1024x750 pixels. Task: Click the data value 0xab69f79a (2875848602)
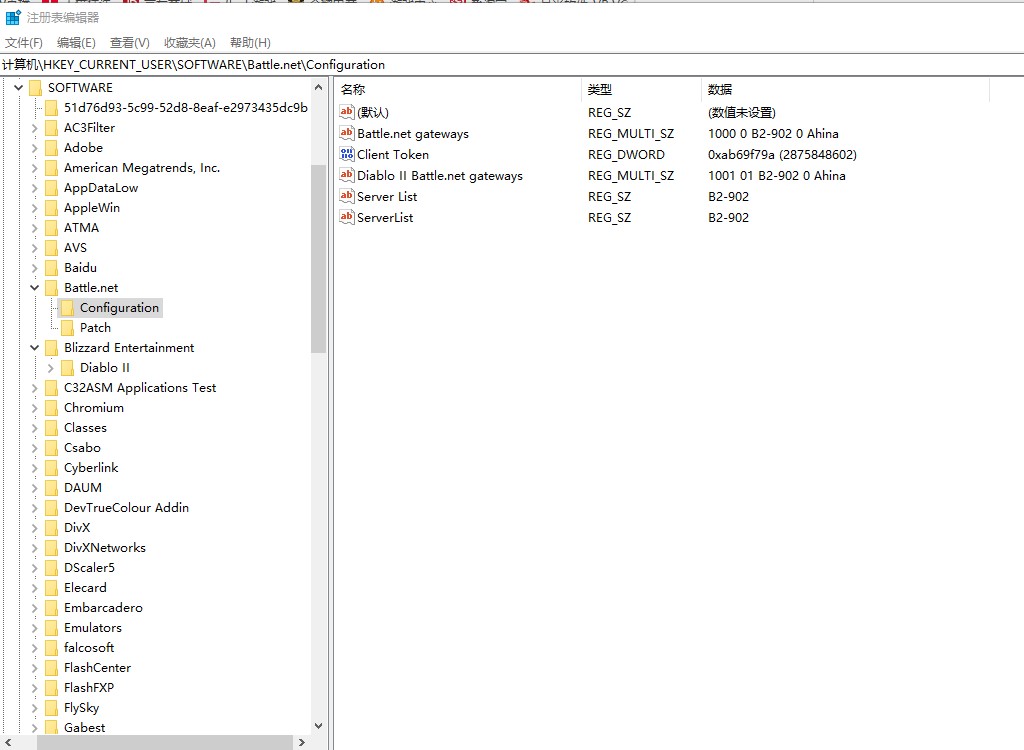[x=782, y=155]
